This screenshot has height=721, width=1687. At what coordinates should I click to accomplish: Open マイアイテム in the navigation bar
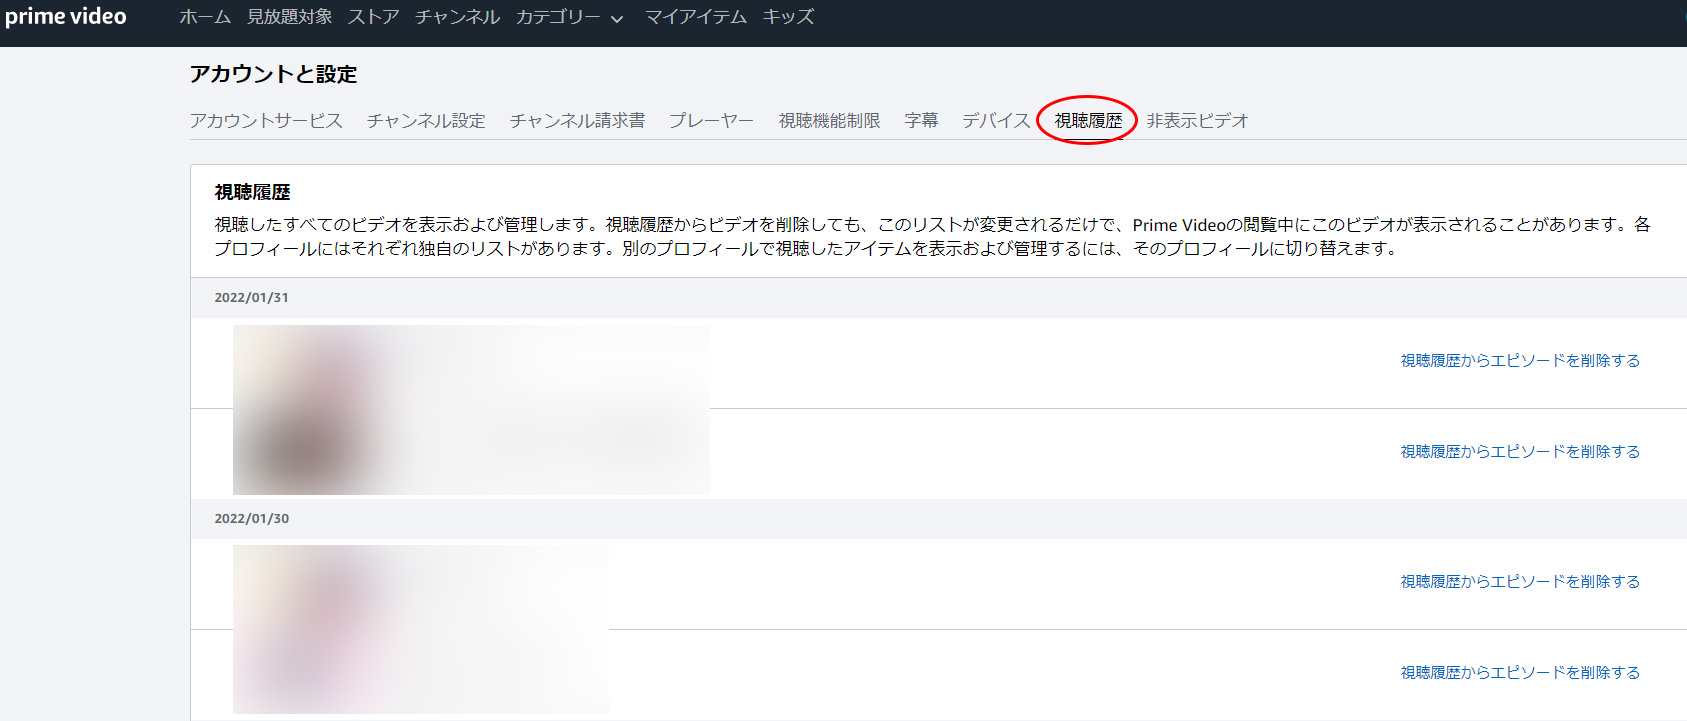tap(696, 17)
